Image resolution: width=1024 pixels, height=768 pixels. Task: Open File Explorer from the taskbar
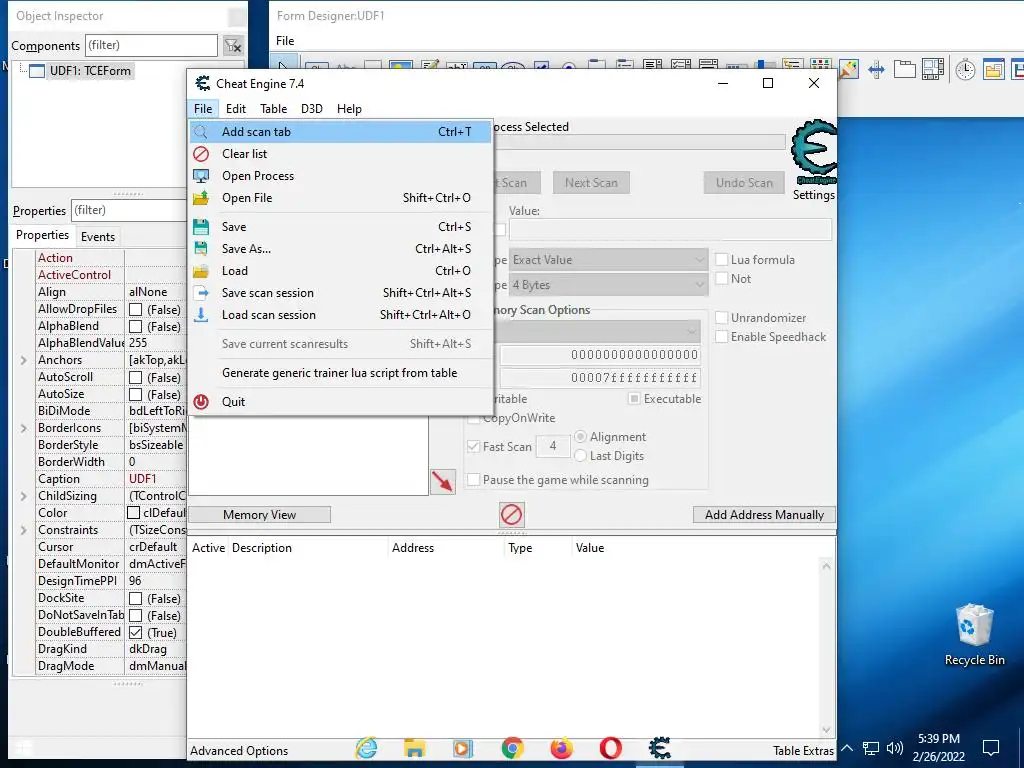[x=414, y=748]
